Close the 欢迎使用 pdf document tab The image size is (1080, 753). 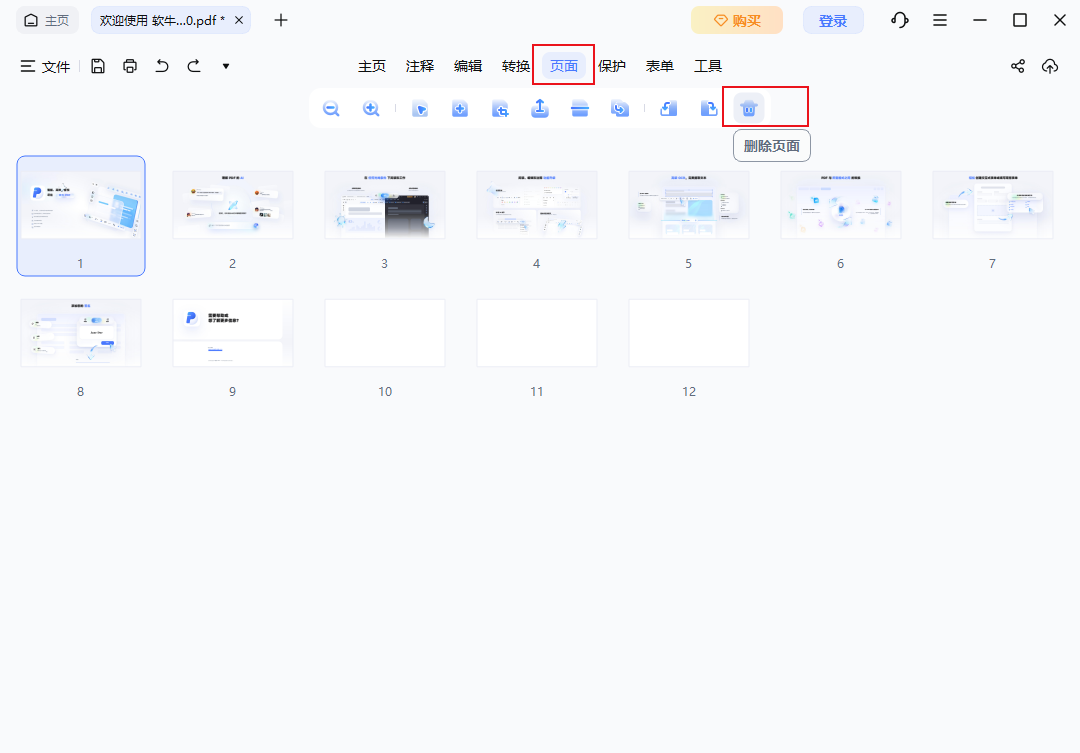tap(239, 20)
